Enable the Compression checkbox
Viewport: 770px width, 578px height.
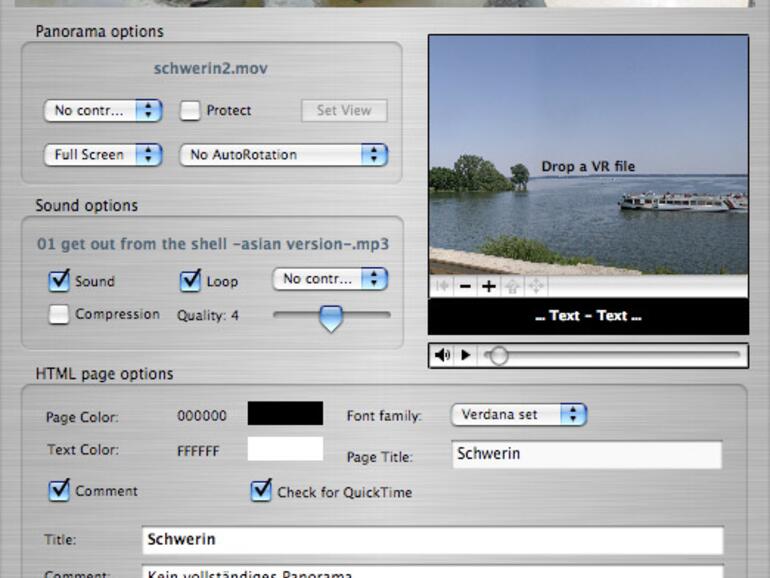click(x=58, y=314)
